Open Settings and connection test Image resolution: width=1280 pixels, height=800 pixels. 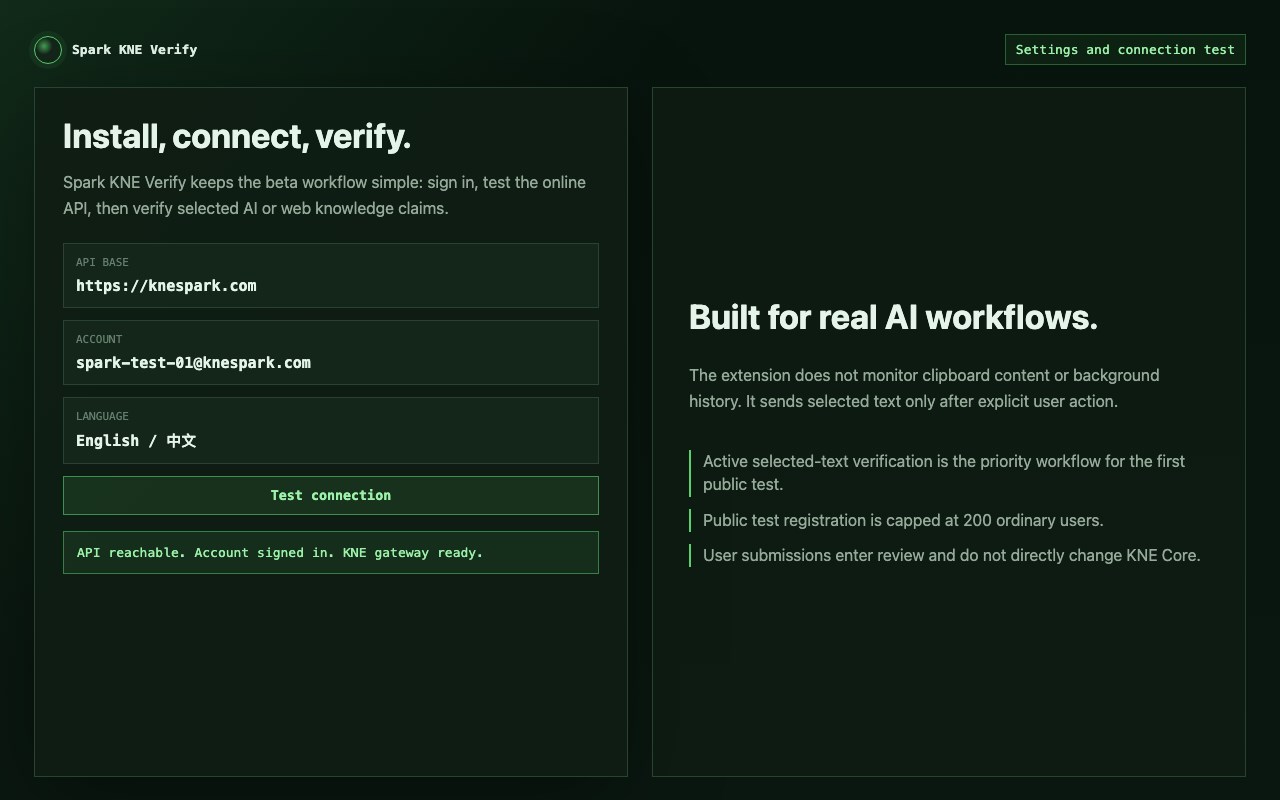[1125, 50]
